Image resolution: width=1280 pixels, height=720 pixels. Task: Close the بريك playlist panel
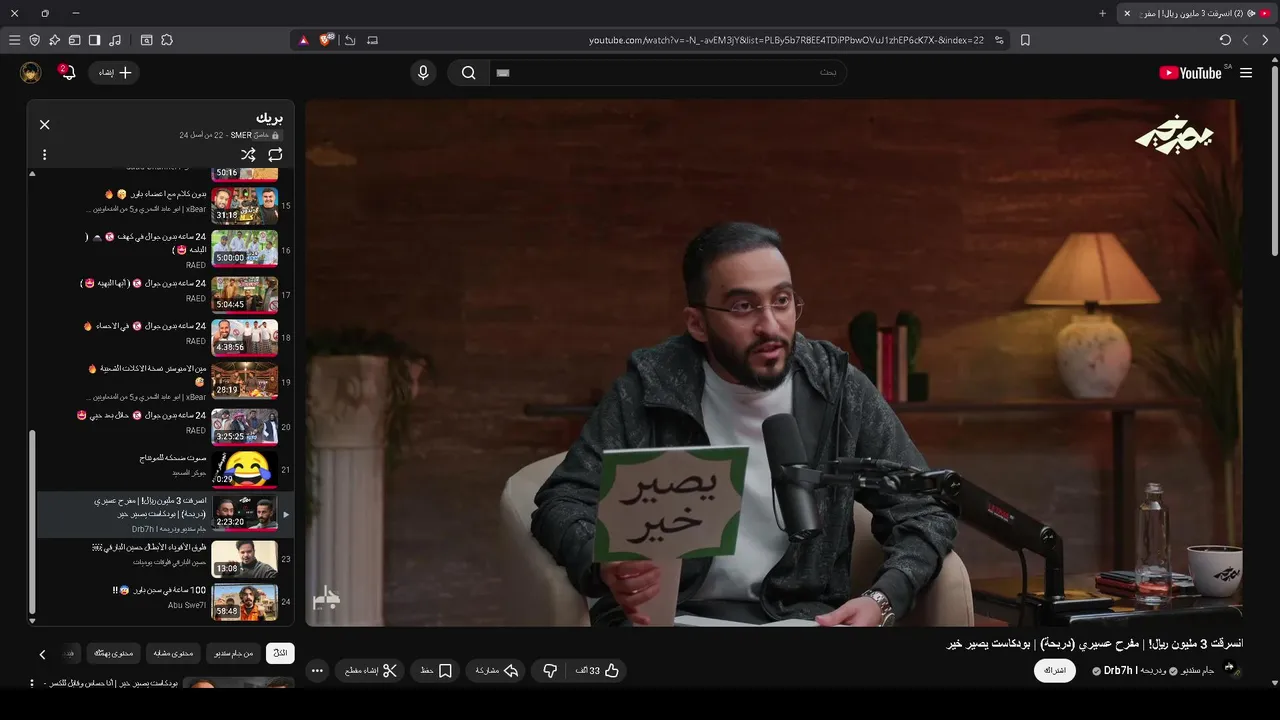point(44,124)
